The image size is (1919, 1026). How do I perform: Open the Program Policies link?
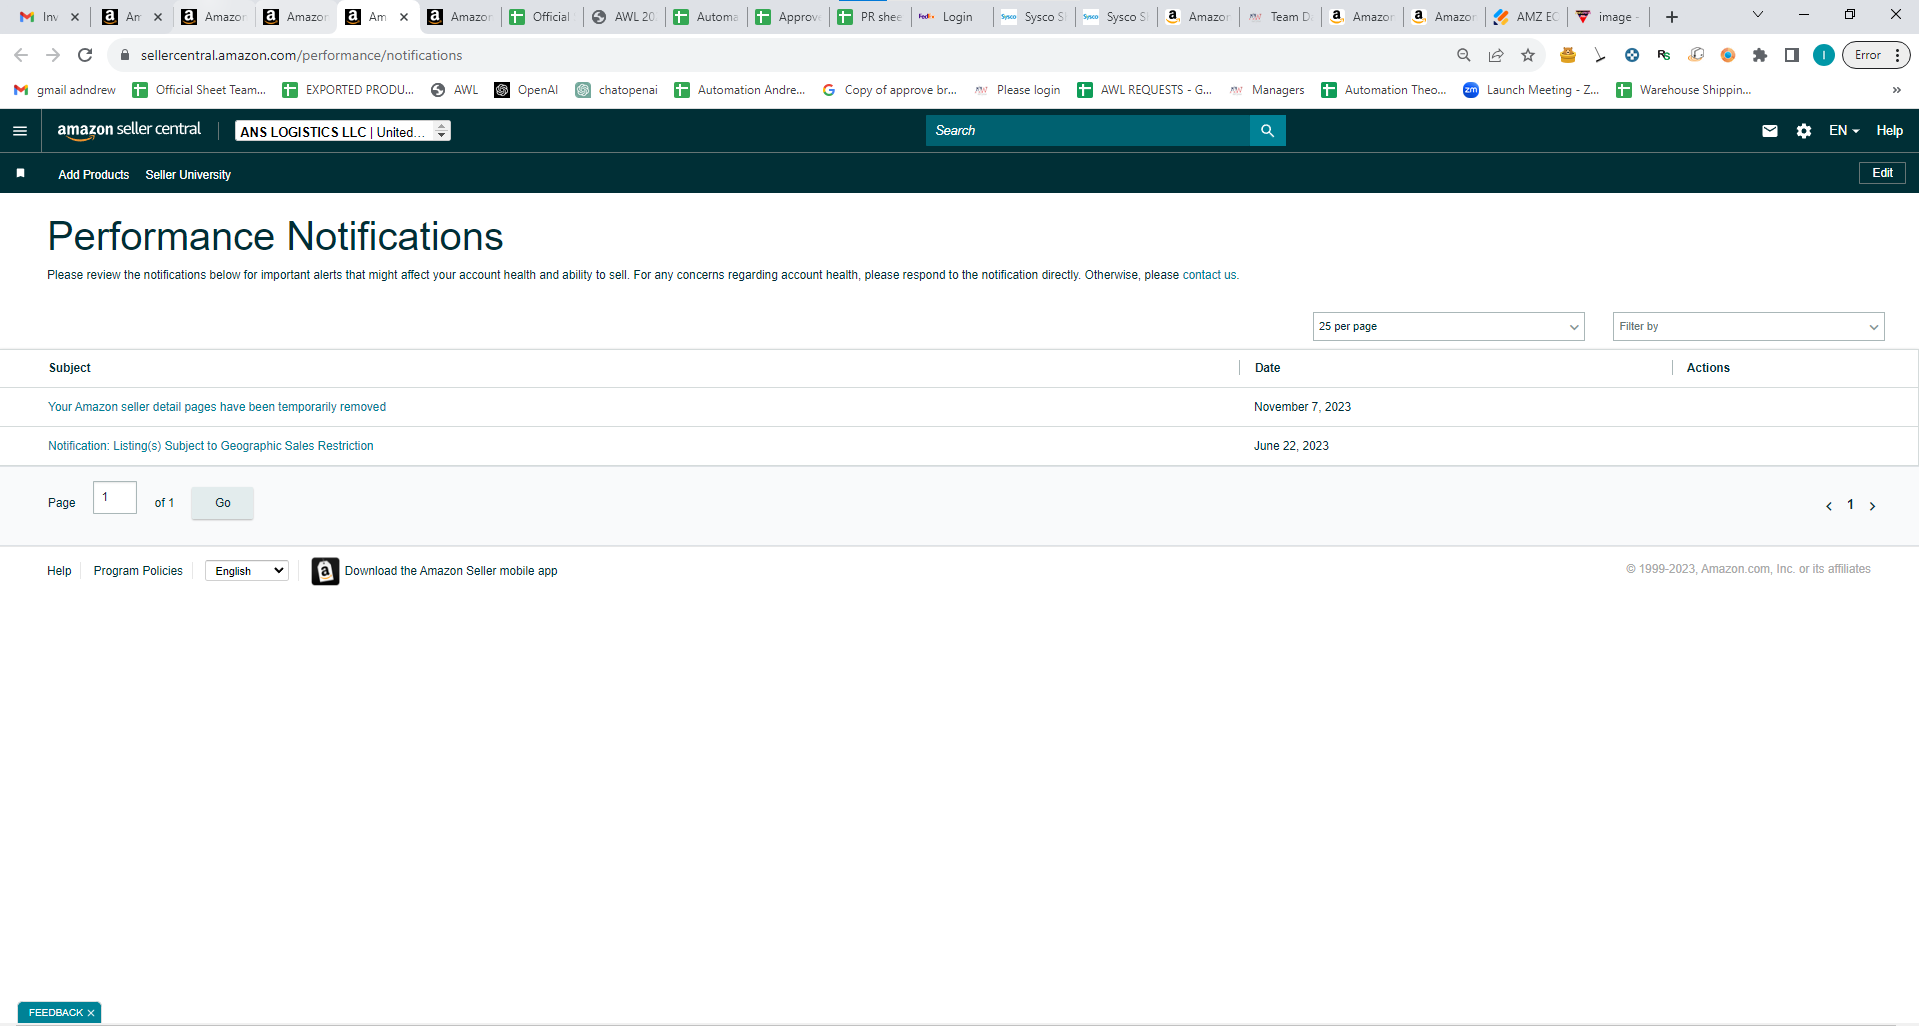pyautogui.click(x=138, y=571)
